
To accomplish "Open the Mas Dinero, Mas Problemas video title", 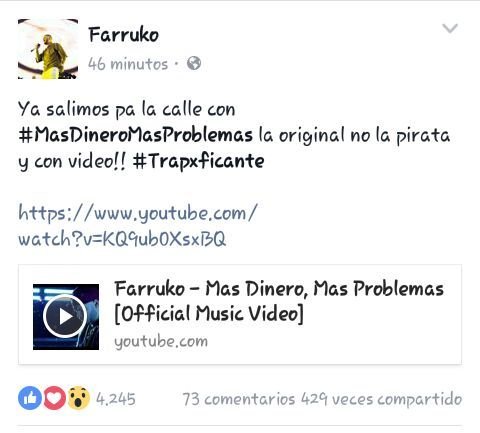I will click(279, 301).
